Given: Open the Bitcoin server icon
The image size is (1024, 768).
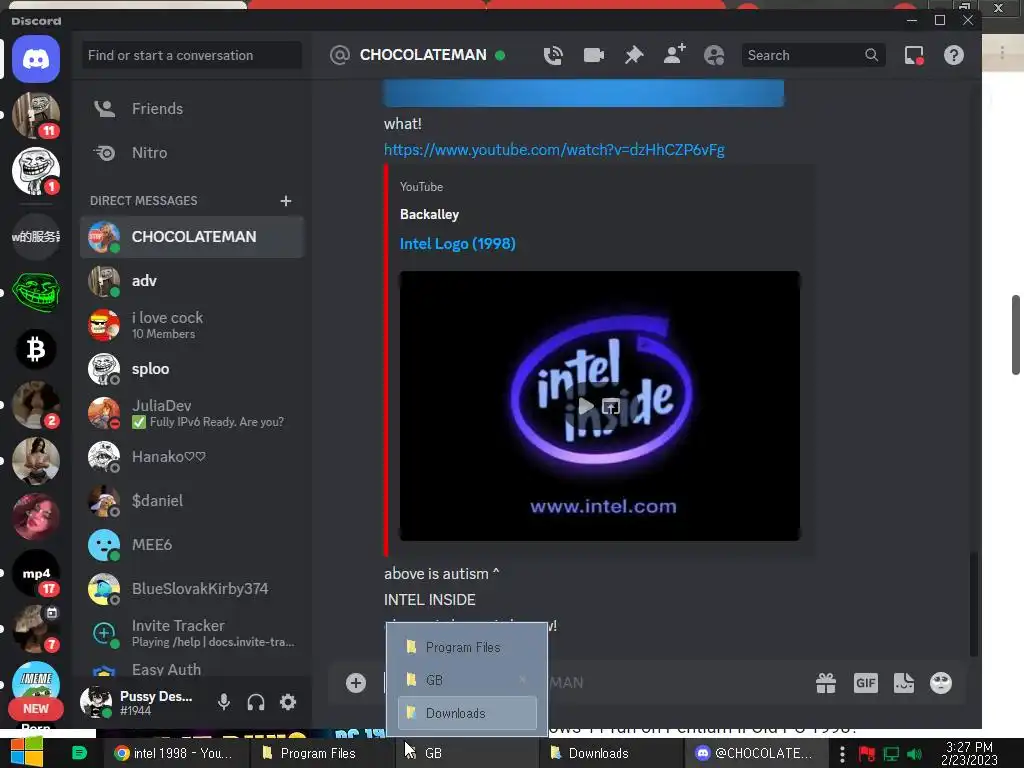Looking at the screenshot, I should (36, 349).
